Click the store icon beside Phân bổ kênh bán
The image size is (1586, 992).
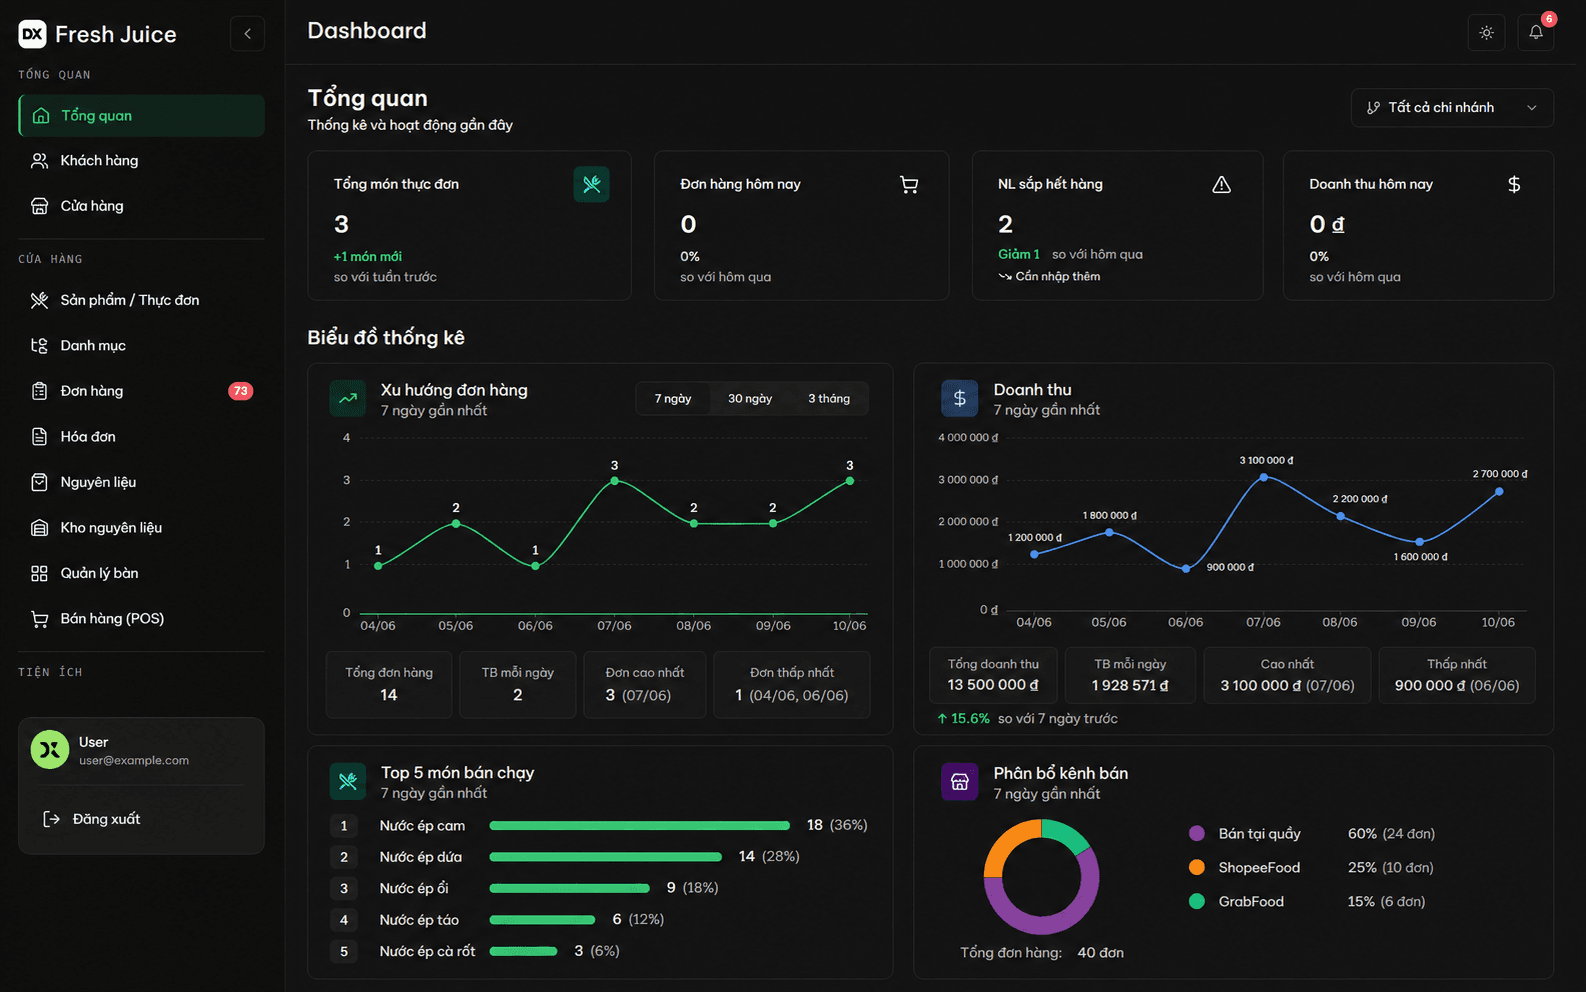click(x=960, y=782)
